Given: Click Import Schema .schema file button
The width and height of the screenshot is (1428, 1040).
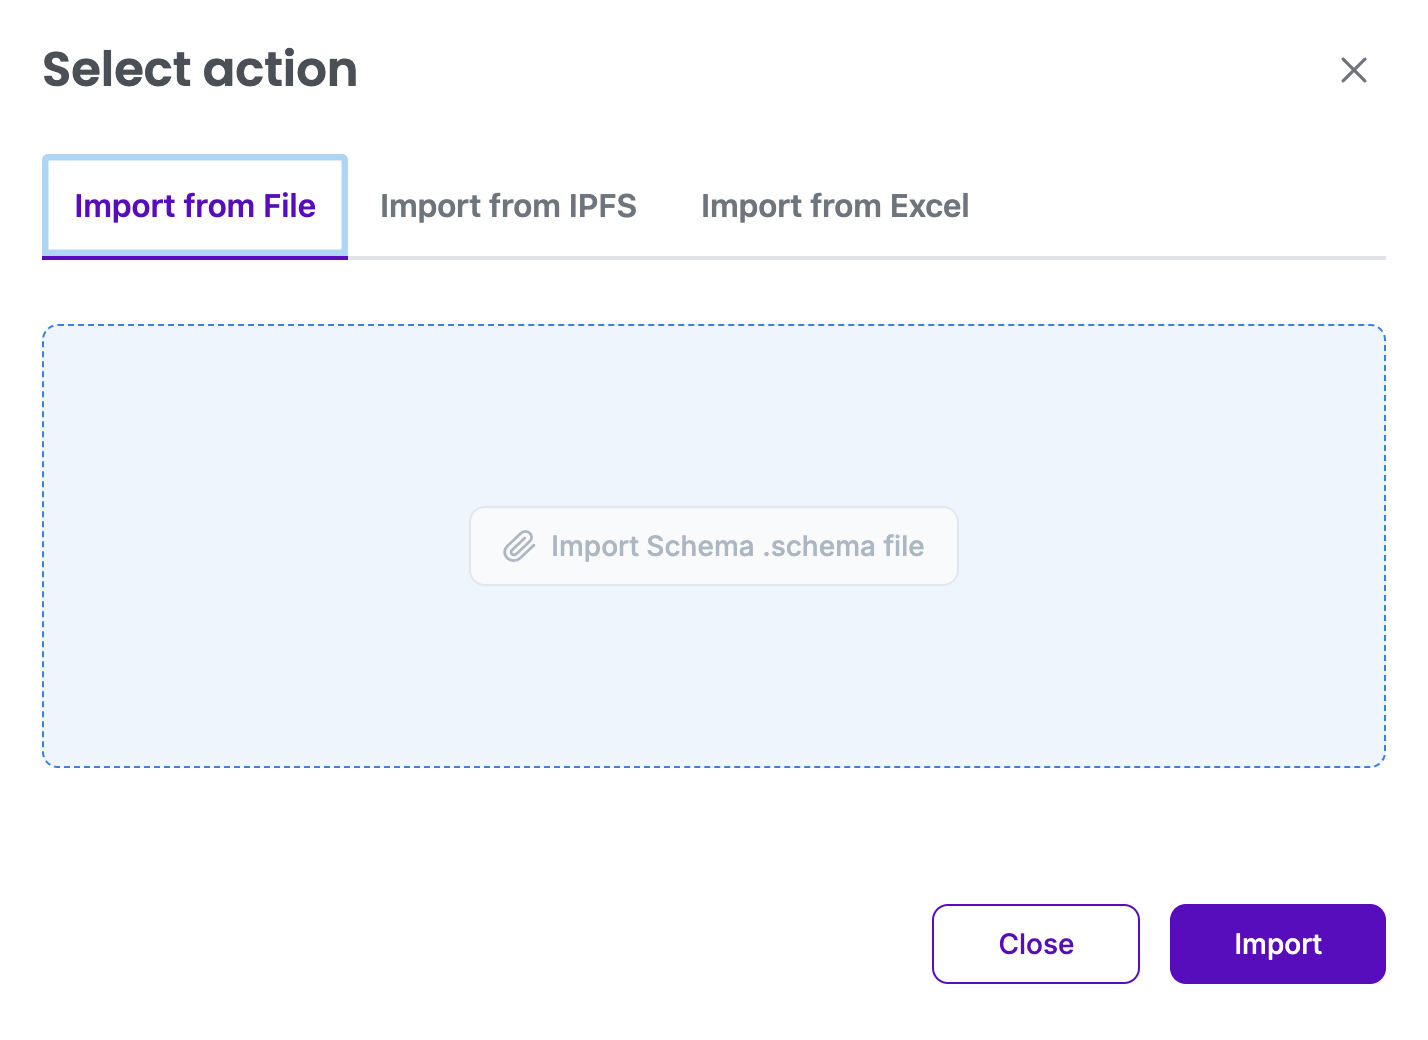Looking at the screenshot, I should 713,546.
